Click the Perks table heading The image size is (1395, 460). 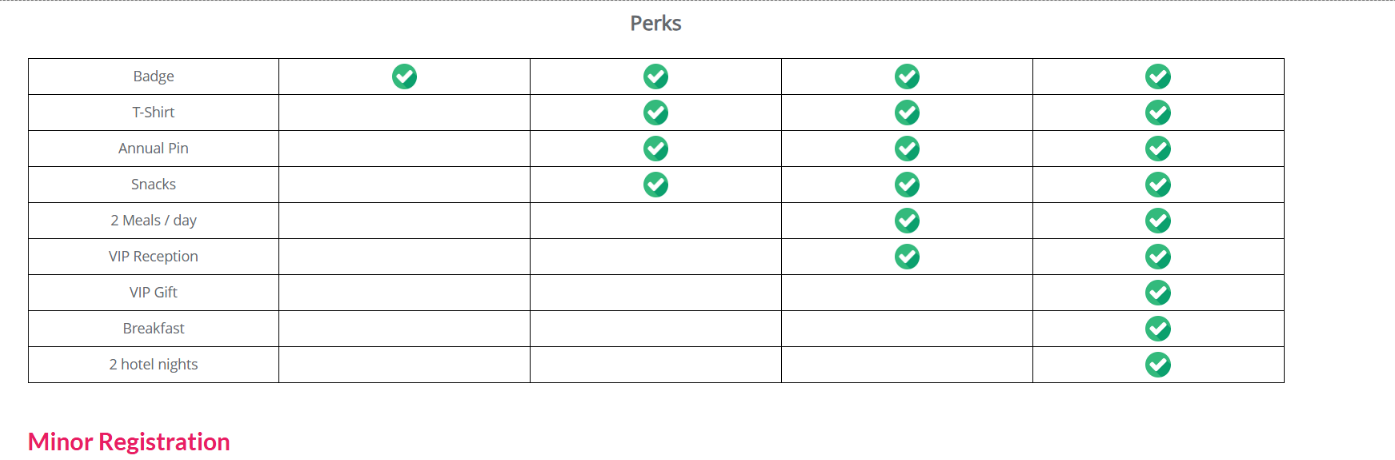coord(656,23)
